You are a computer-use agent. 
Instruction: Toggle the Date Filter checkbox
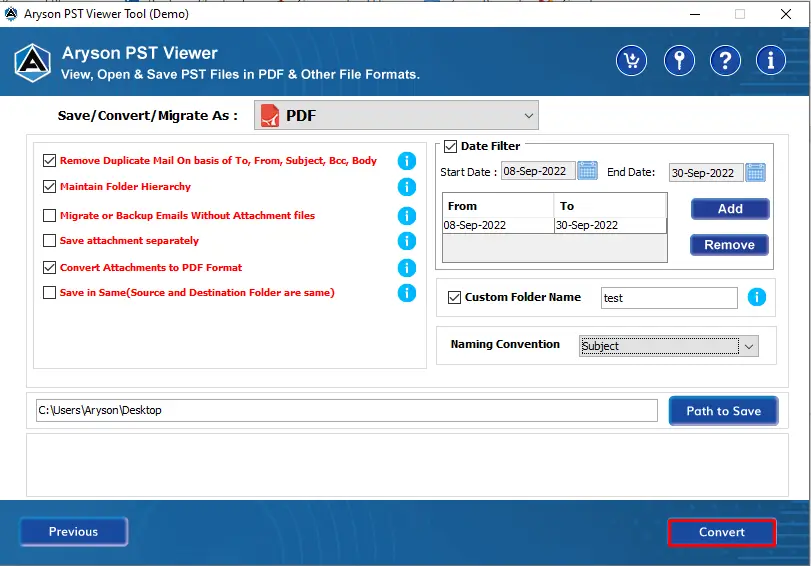click(450, 146)
